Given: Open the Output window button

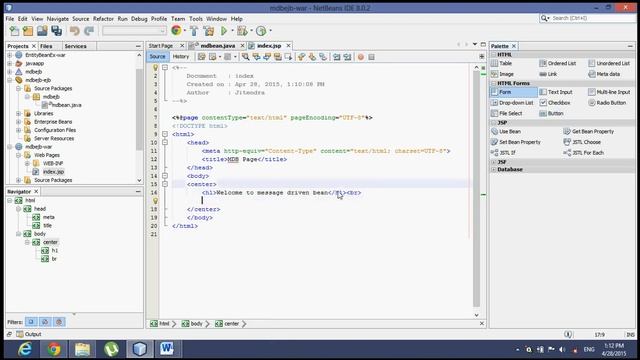Looking at the screenshot, I should (x=29, y=334).
